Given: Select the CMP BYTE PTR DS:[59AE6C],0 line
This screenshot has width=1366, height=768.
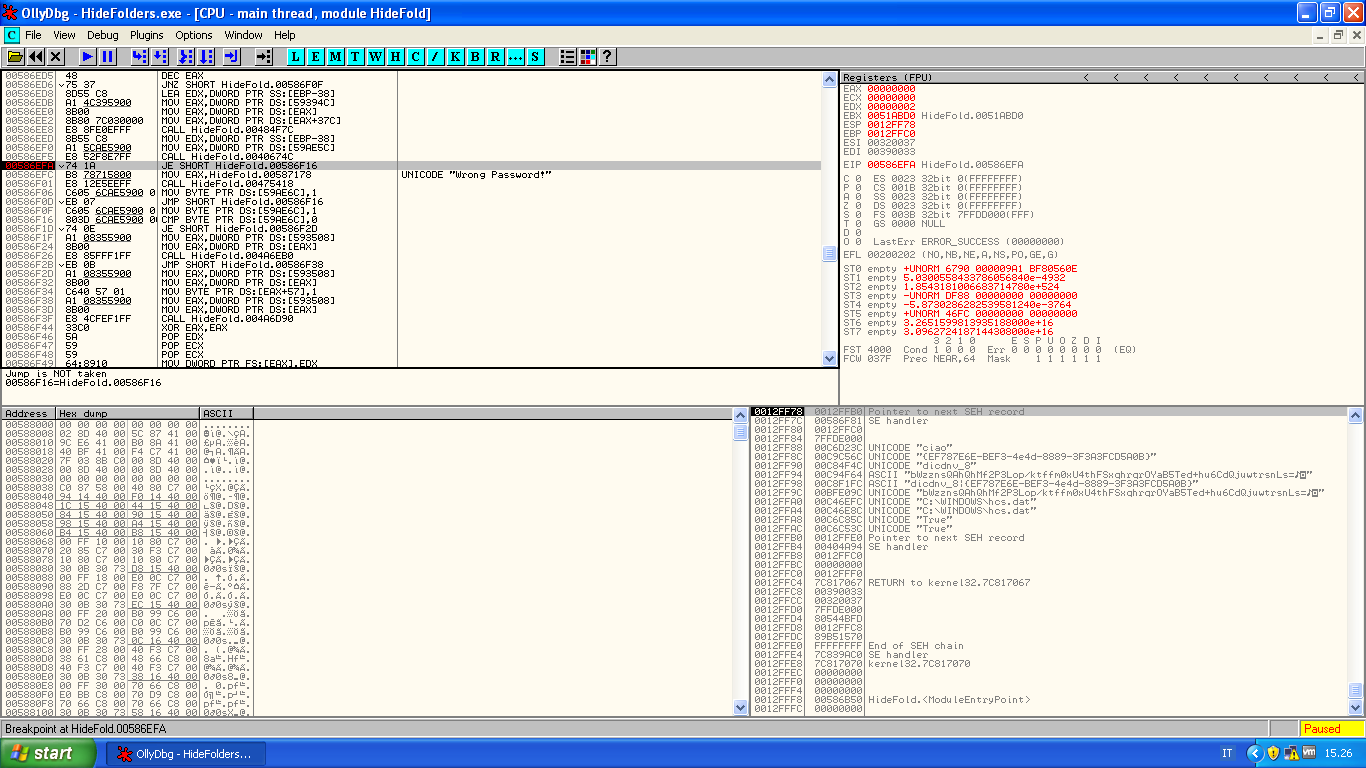Looking at the screenshot, I should point(411,219).
